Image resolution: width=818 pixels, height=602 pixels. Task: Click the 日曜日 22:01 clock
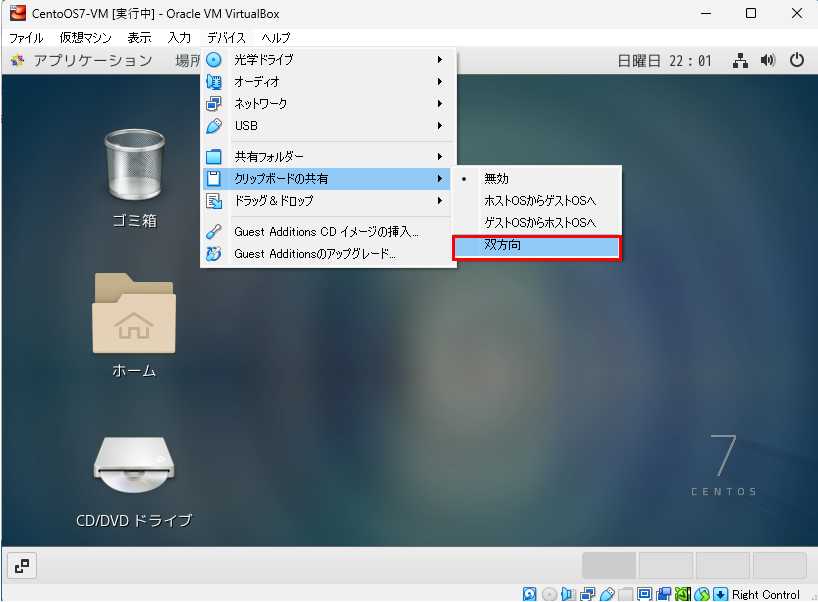(x=664, y=60)
